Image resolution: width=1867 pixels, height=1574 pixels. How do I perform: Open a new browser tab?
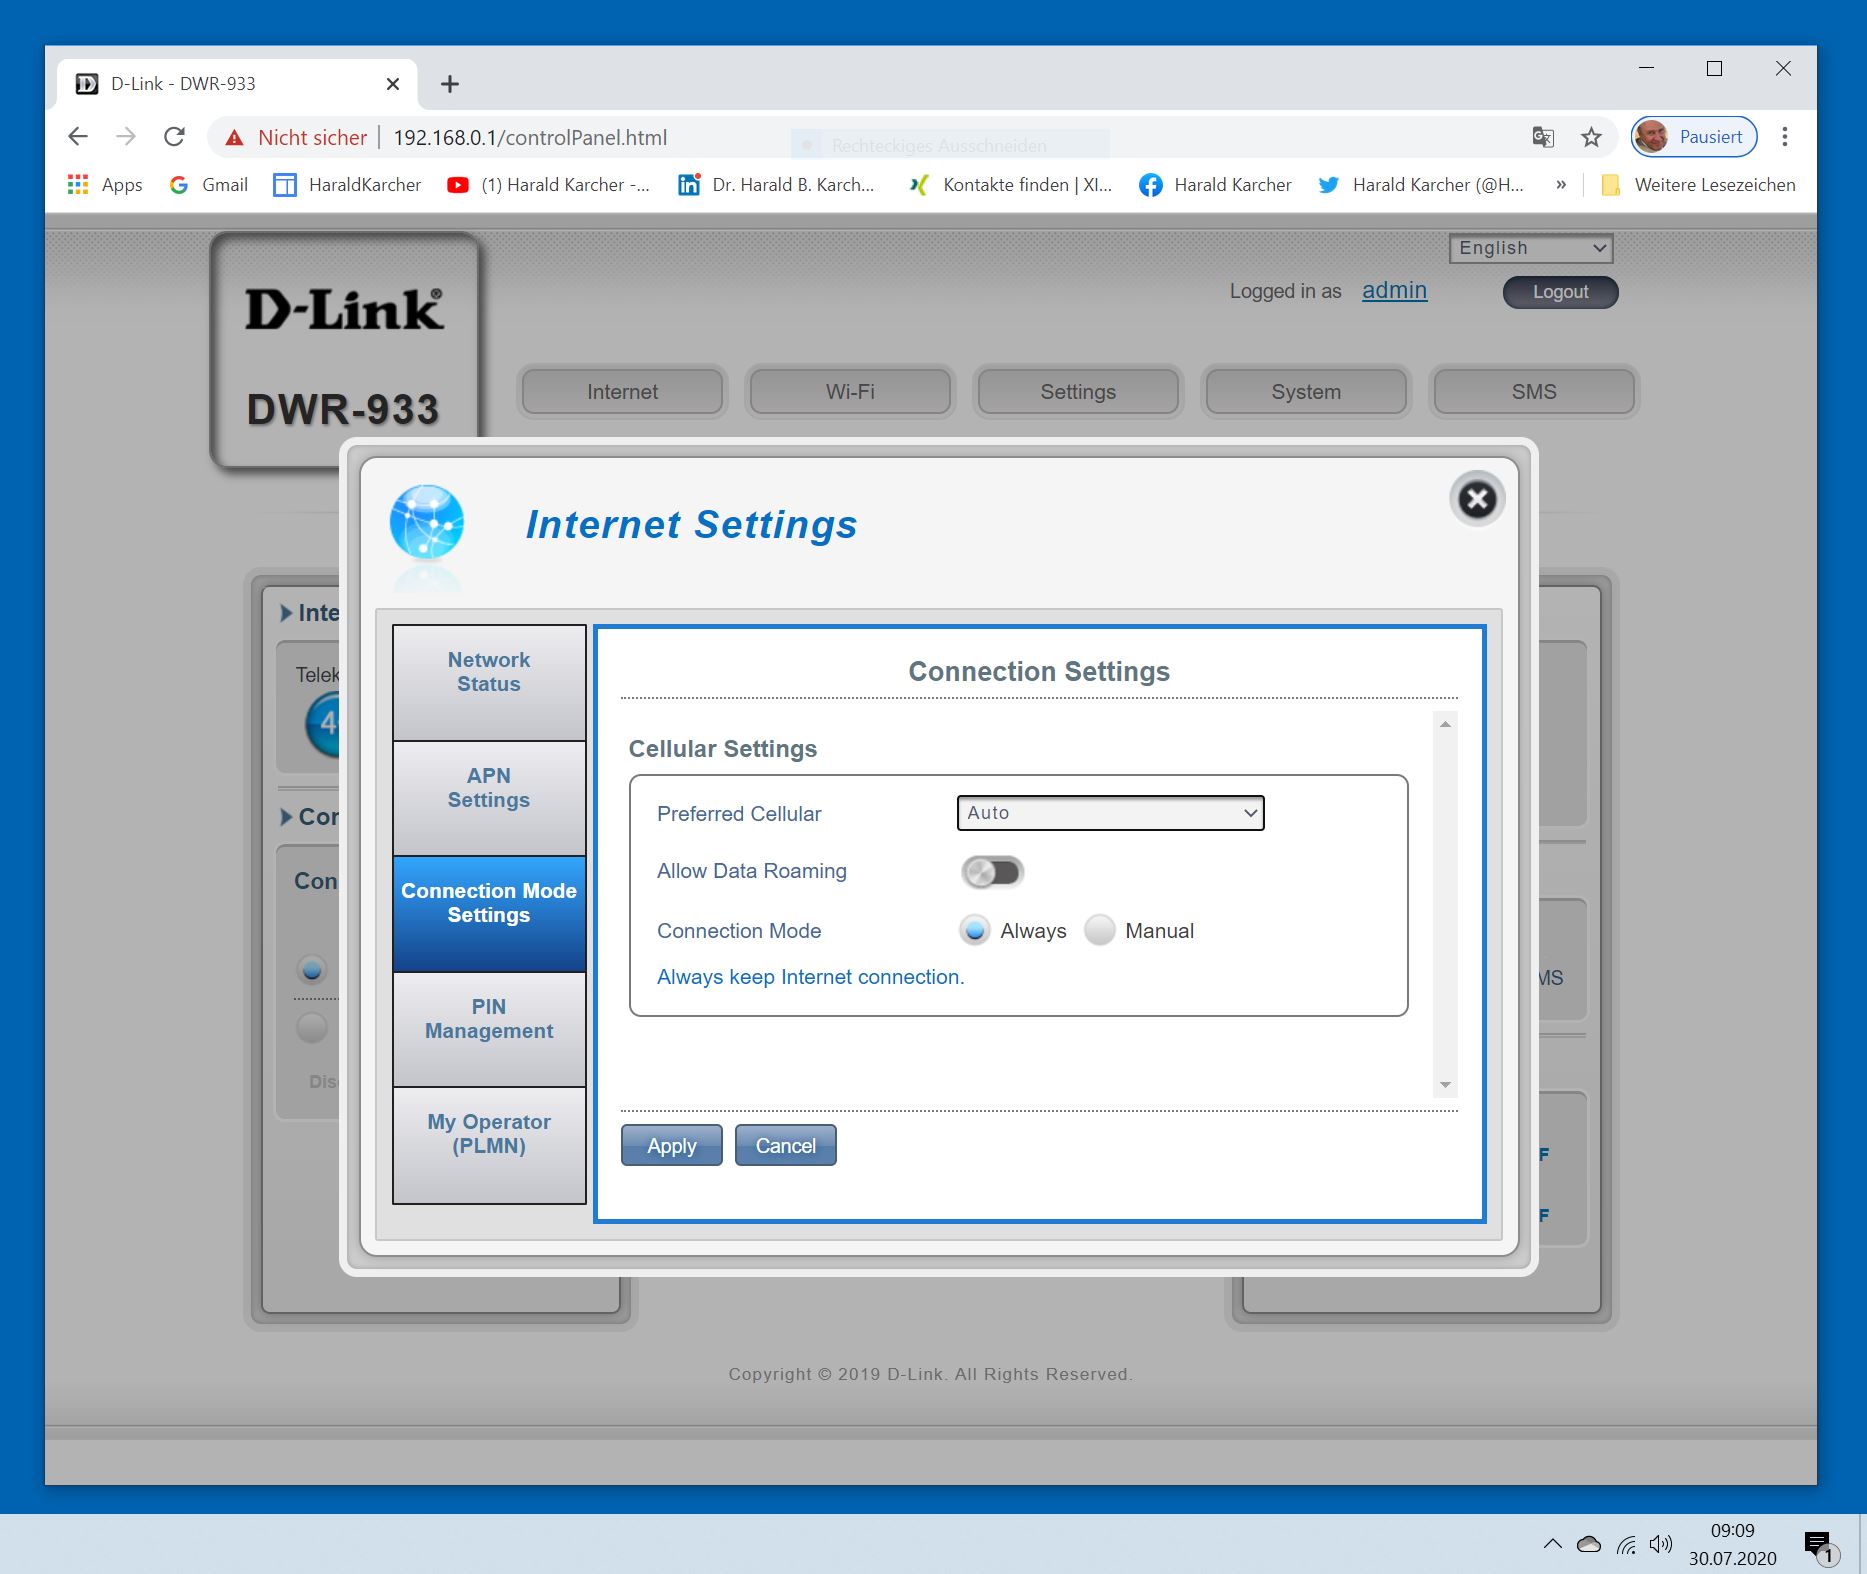450,84
